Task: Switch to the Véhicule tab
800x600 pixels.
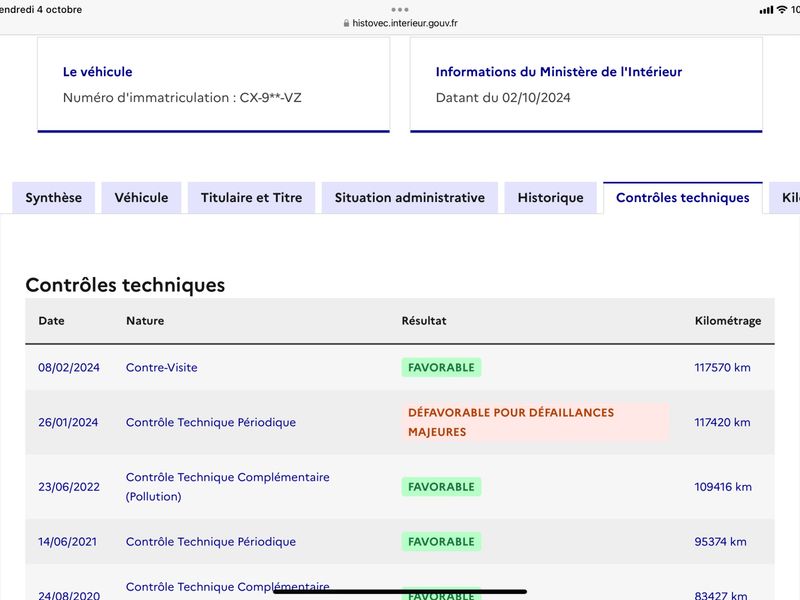Action: [x=141, y=198]
